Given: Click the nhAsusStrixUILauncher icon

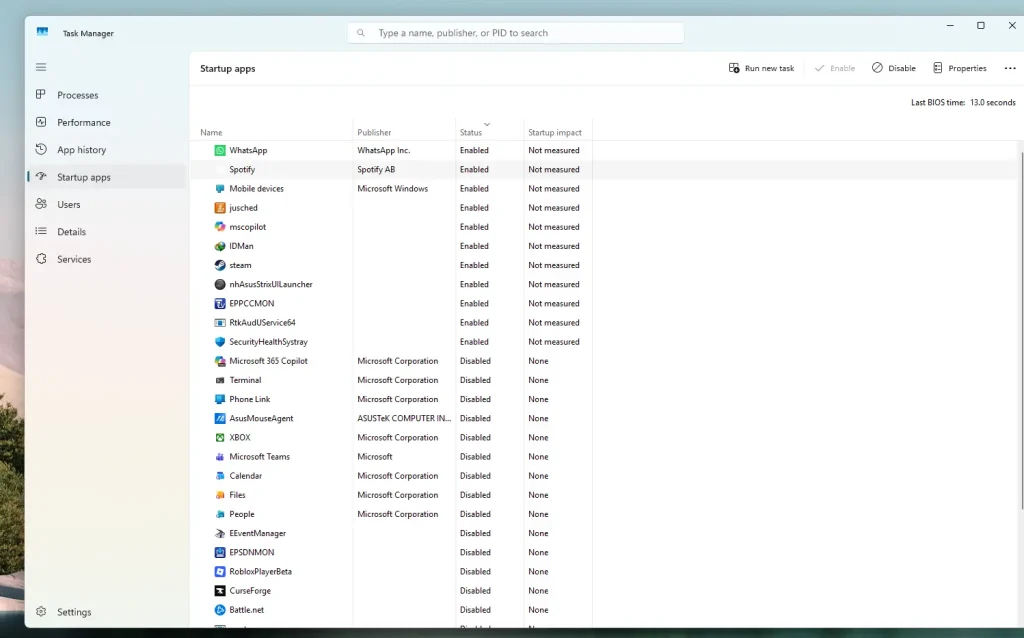Looking at the screenshot, I should 220,284.
